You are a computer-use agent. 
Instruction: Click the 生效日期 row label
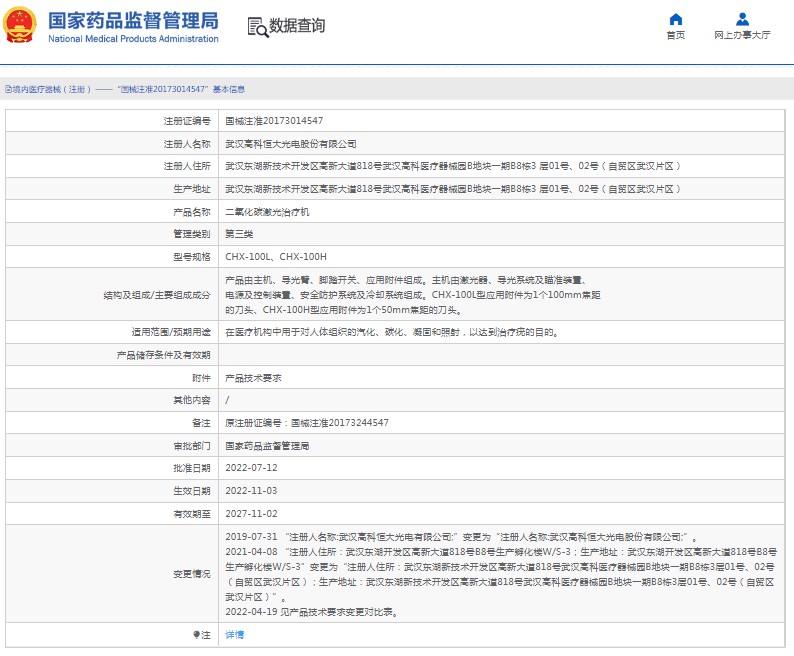click(x=191, y=491)
